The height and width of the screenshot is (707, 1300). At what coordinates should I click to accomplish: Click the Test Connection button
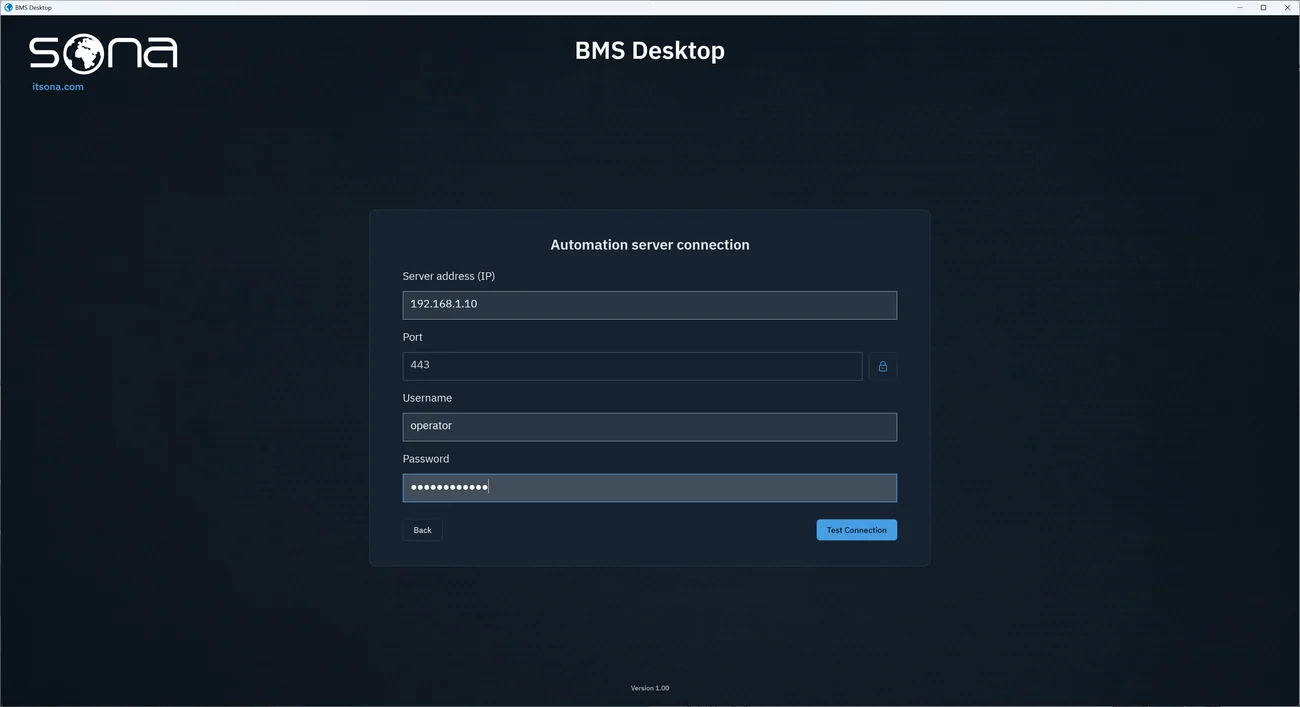pyautogui.click(x=856, y=530)
